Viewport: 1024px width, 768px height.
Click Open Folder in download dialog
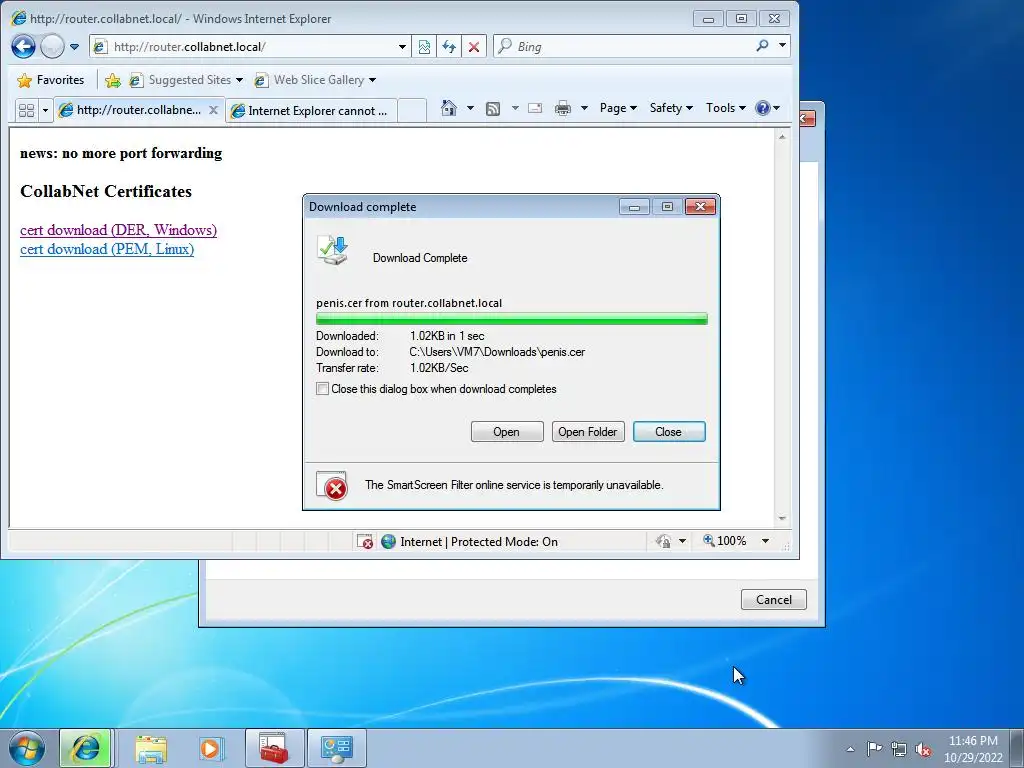(x=588, y=432)
